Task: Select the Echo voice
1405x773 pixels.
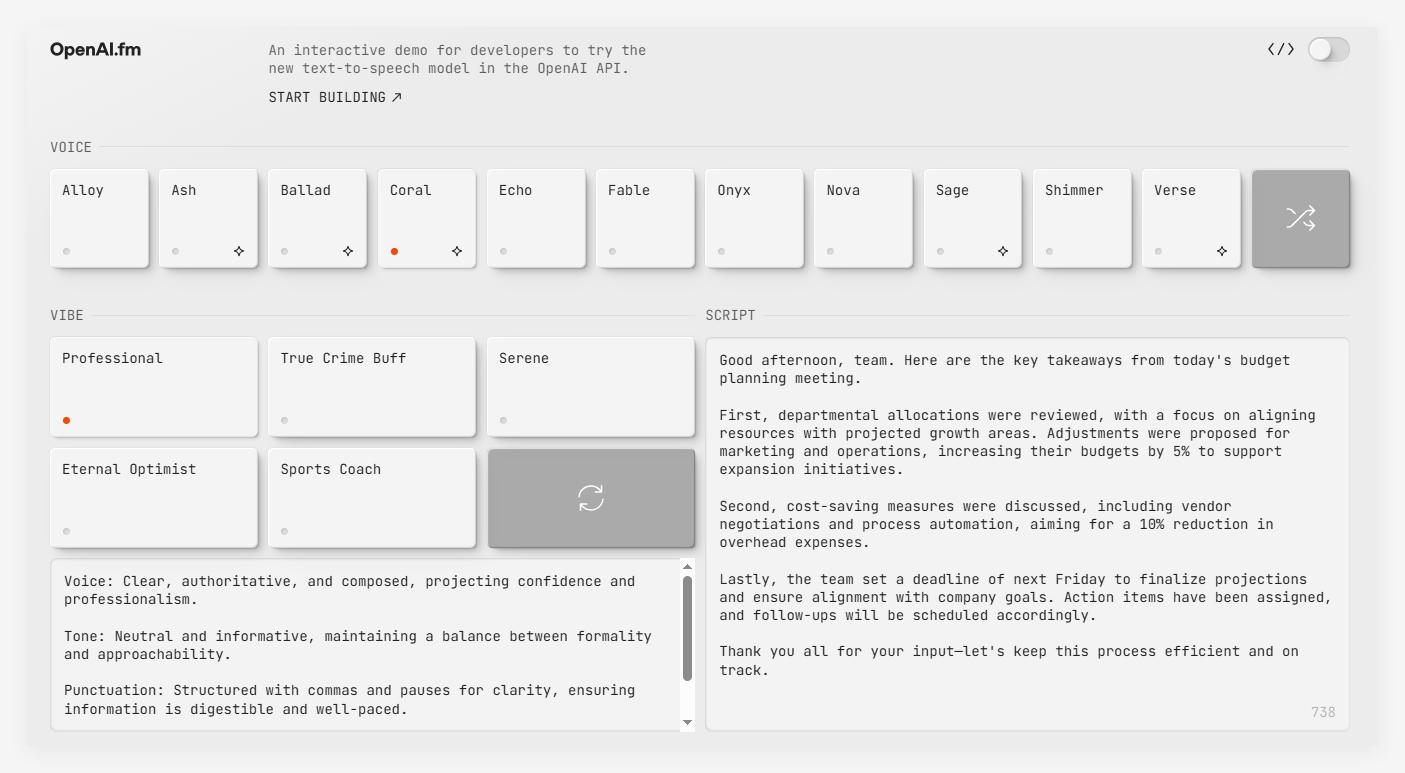Action: coord(536,219)
